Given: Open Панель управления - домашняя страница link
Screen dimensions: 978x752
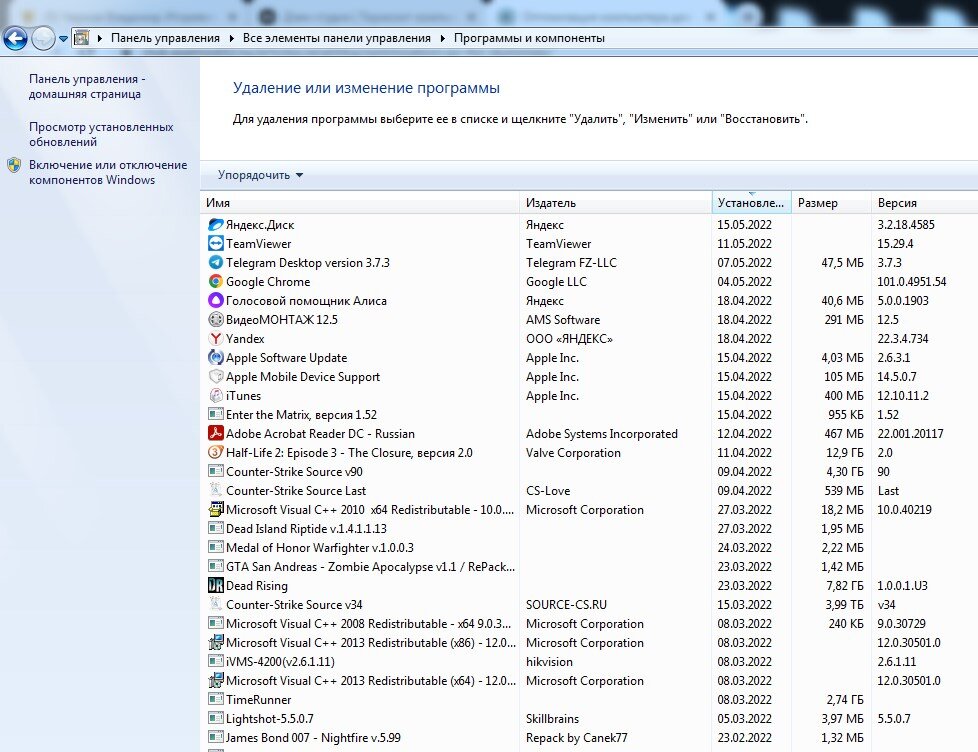Looking at the screenshot, I should pyautogui.click(x=87, y=87).
